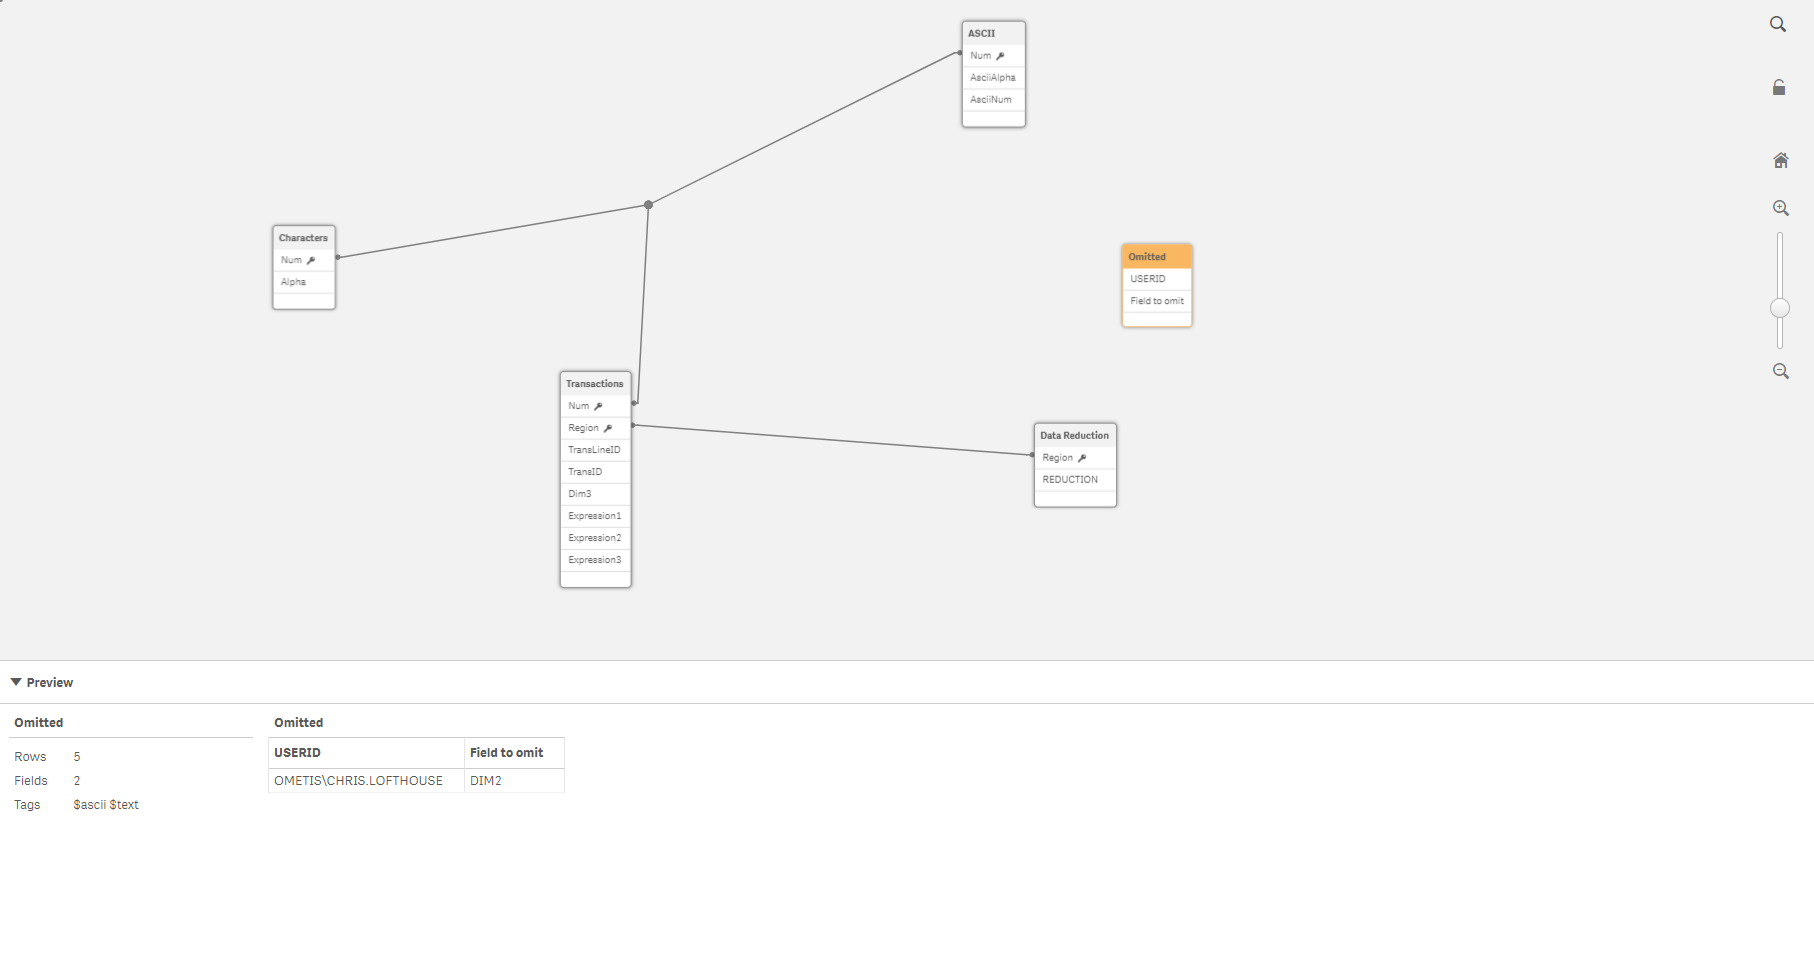The height and width of the screenshot is (965, 1814).
Task: Select the AsciiAlpha field in ASCII table
Action: 992,77
